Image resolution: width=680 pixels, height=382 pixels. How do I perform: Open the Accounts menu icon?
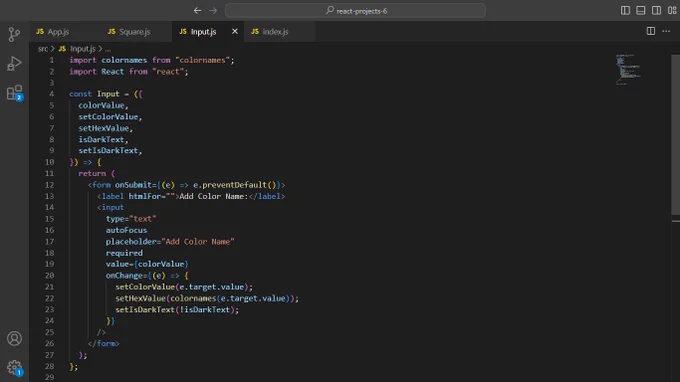14,338
